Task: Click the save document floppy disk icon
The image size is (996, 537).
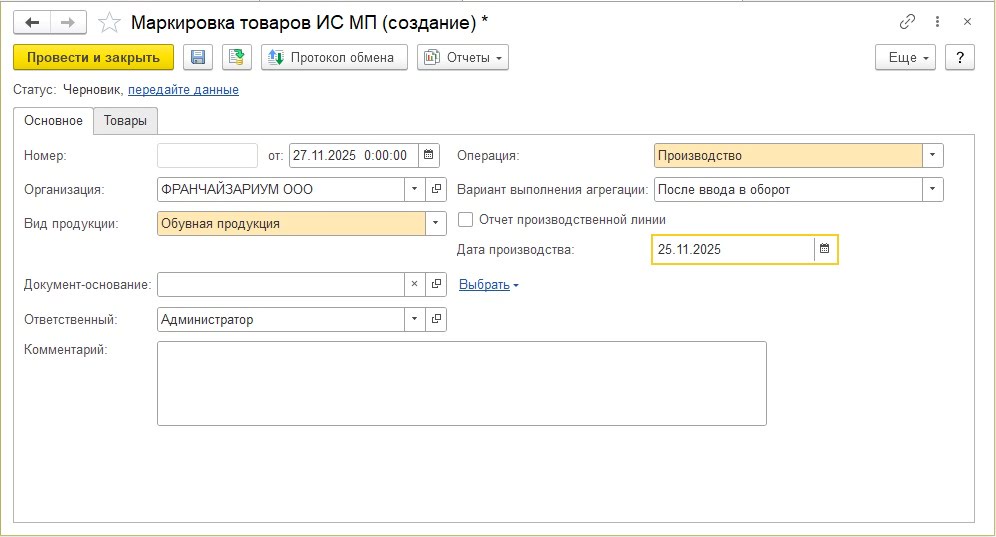Action: (x=198, y=58)
